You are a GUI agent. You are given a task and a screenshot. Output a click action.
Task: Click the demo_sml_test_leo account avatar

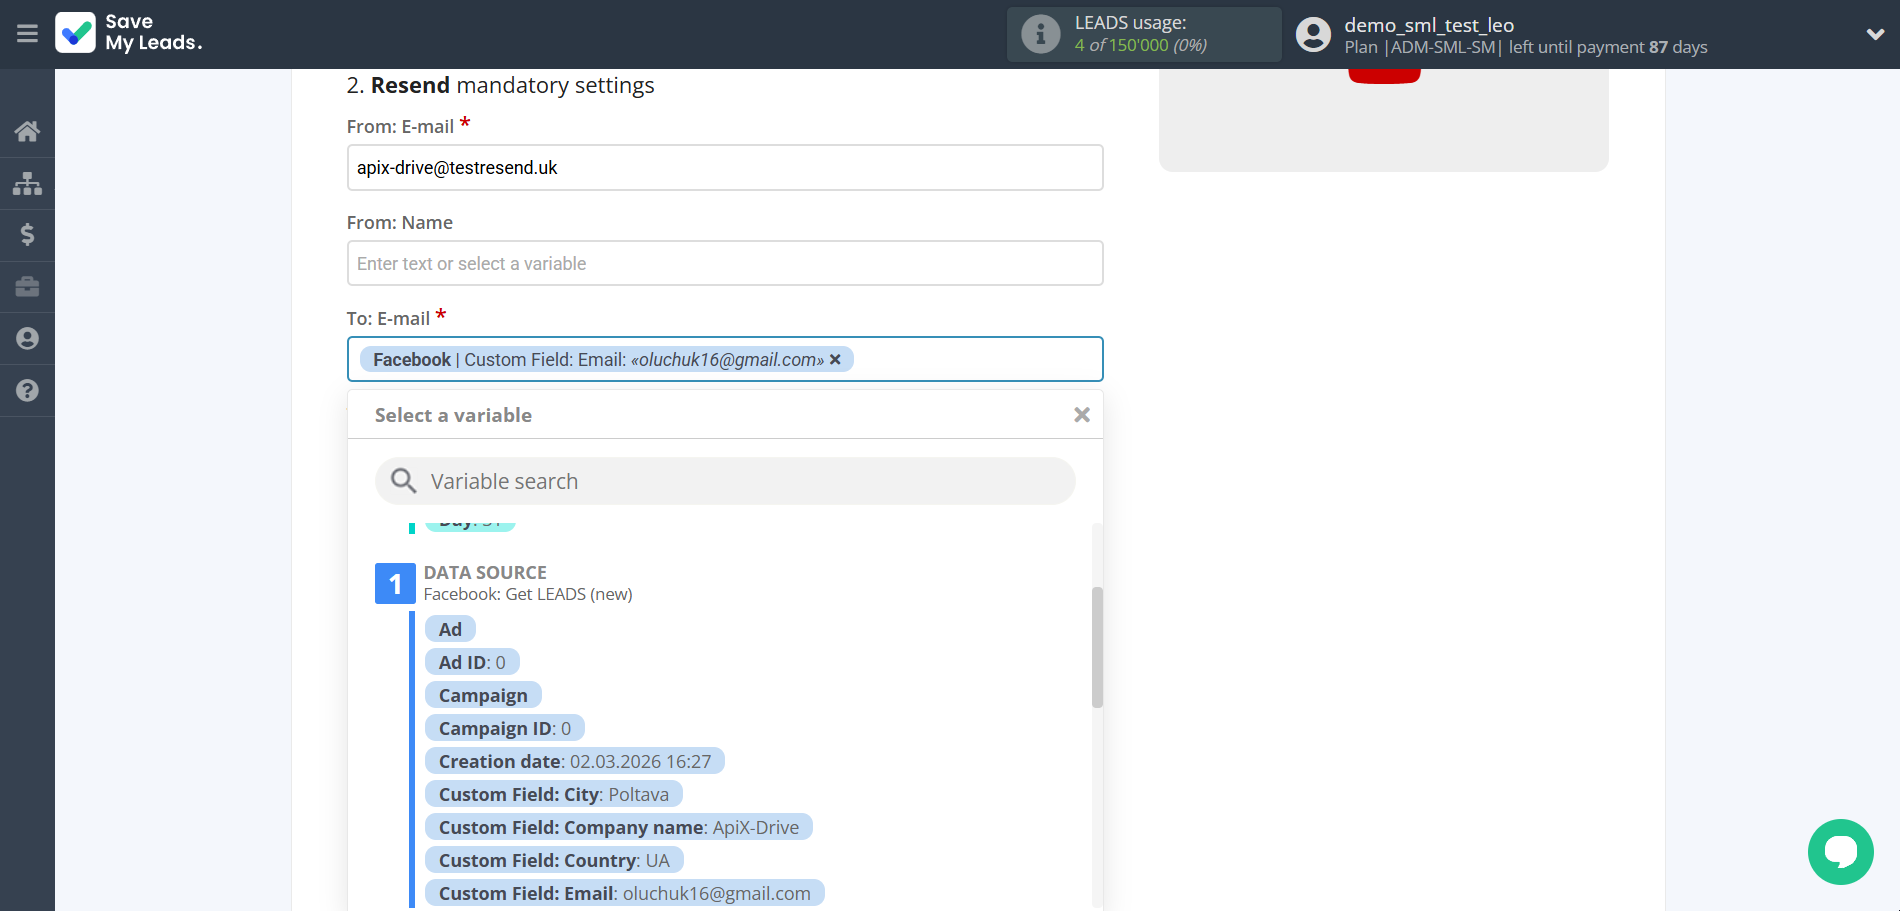point(1312,33)
